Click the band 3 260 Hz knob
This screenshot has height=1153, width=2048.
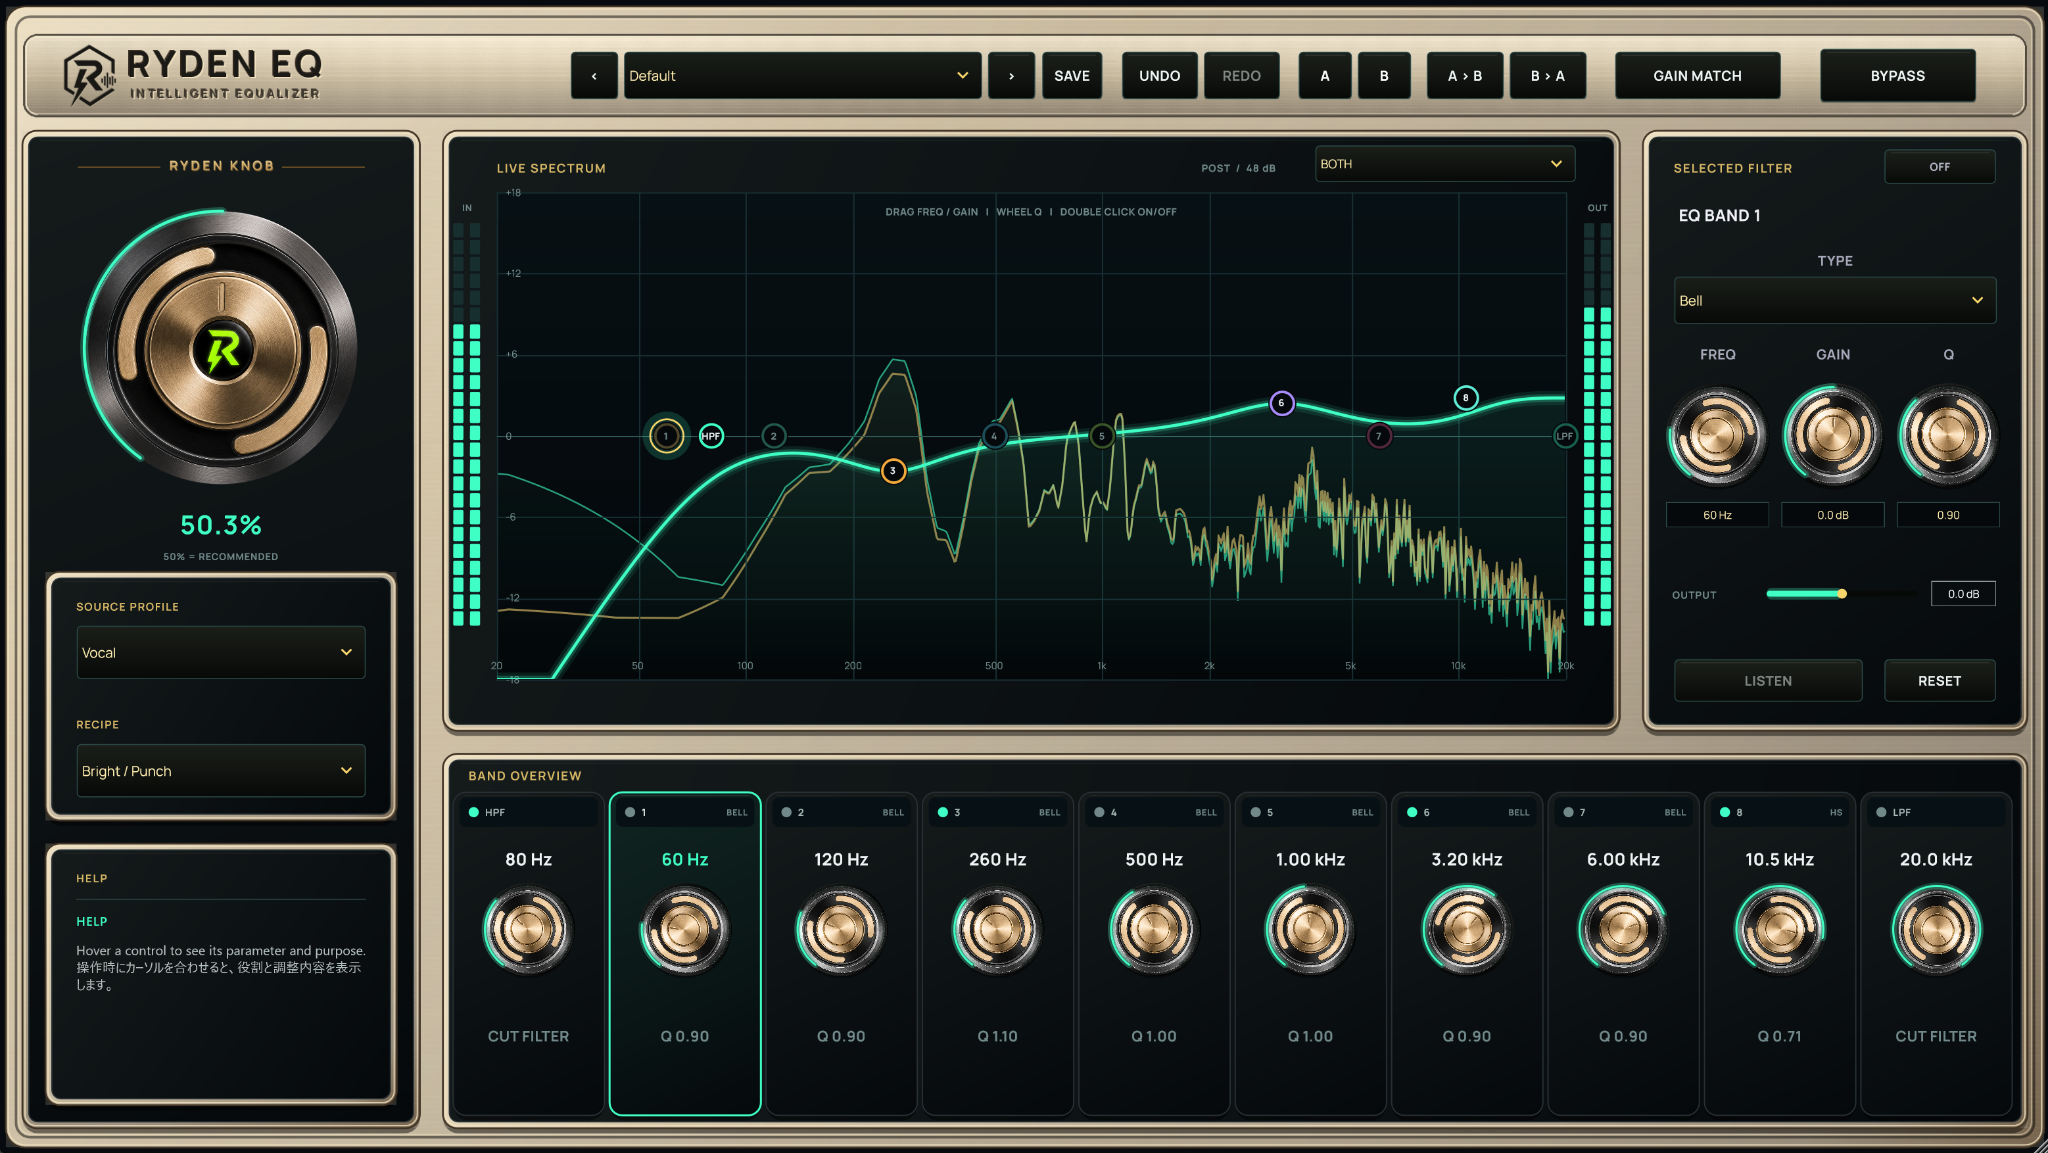coord(997,931)
